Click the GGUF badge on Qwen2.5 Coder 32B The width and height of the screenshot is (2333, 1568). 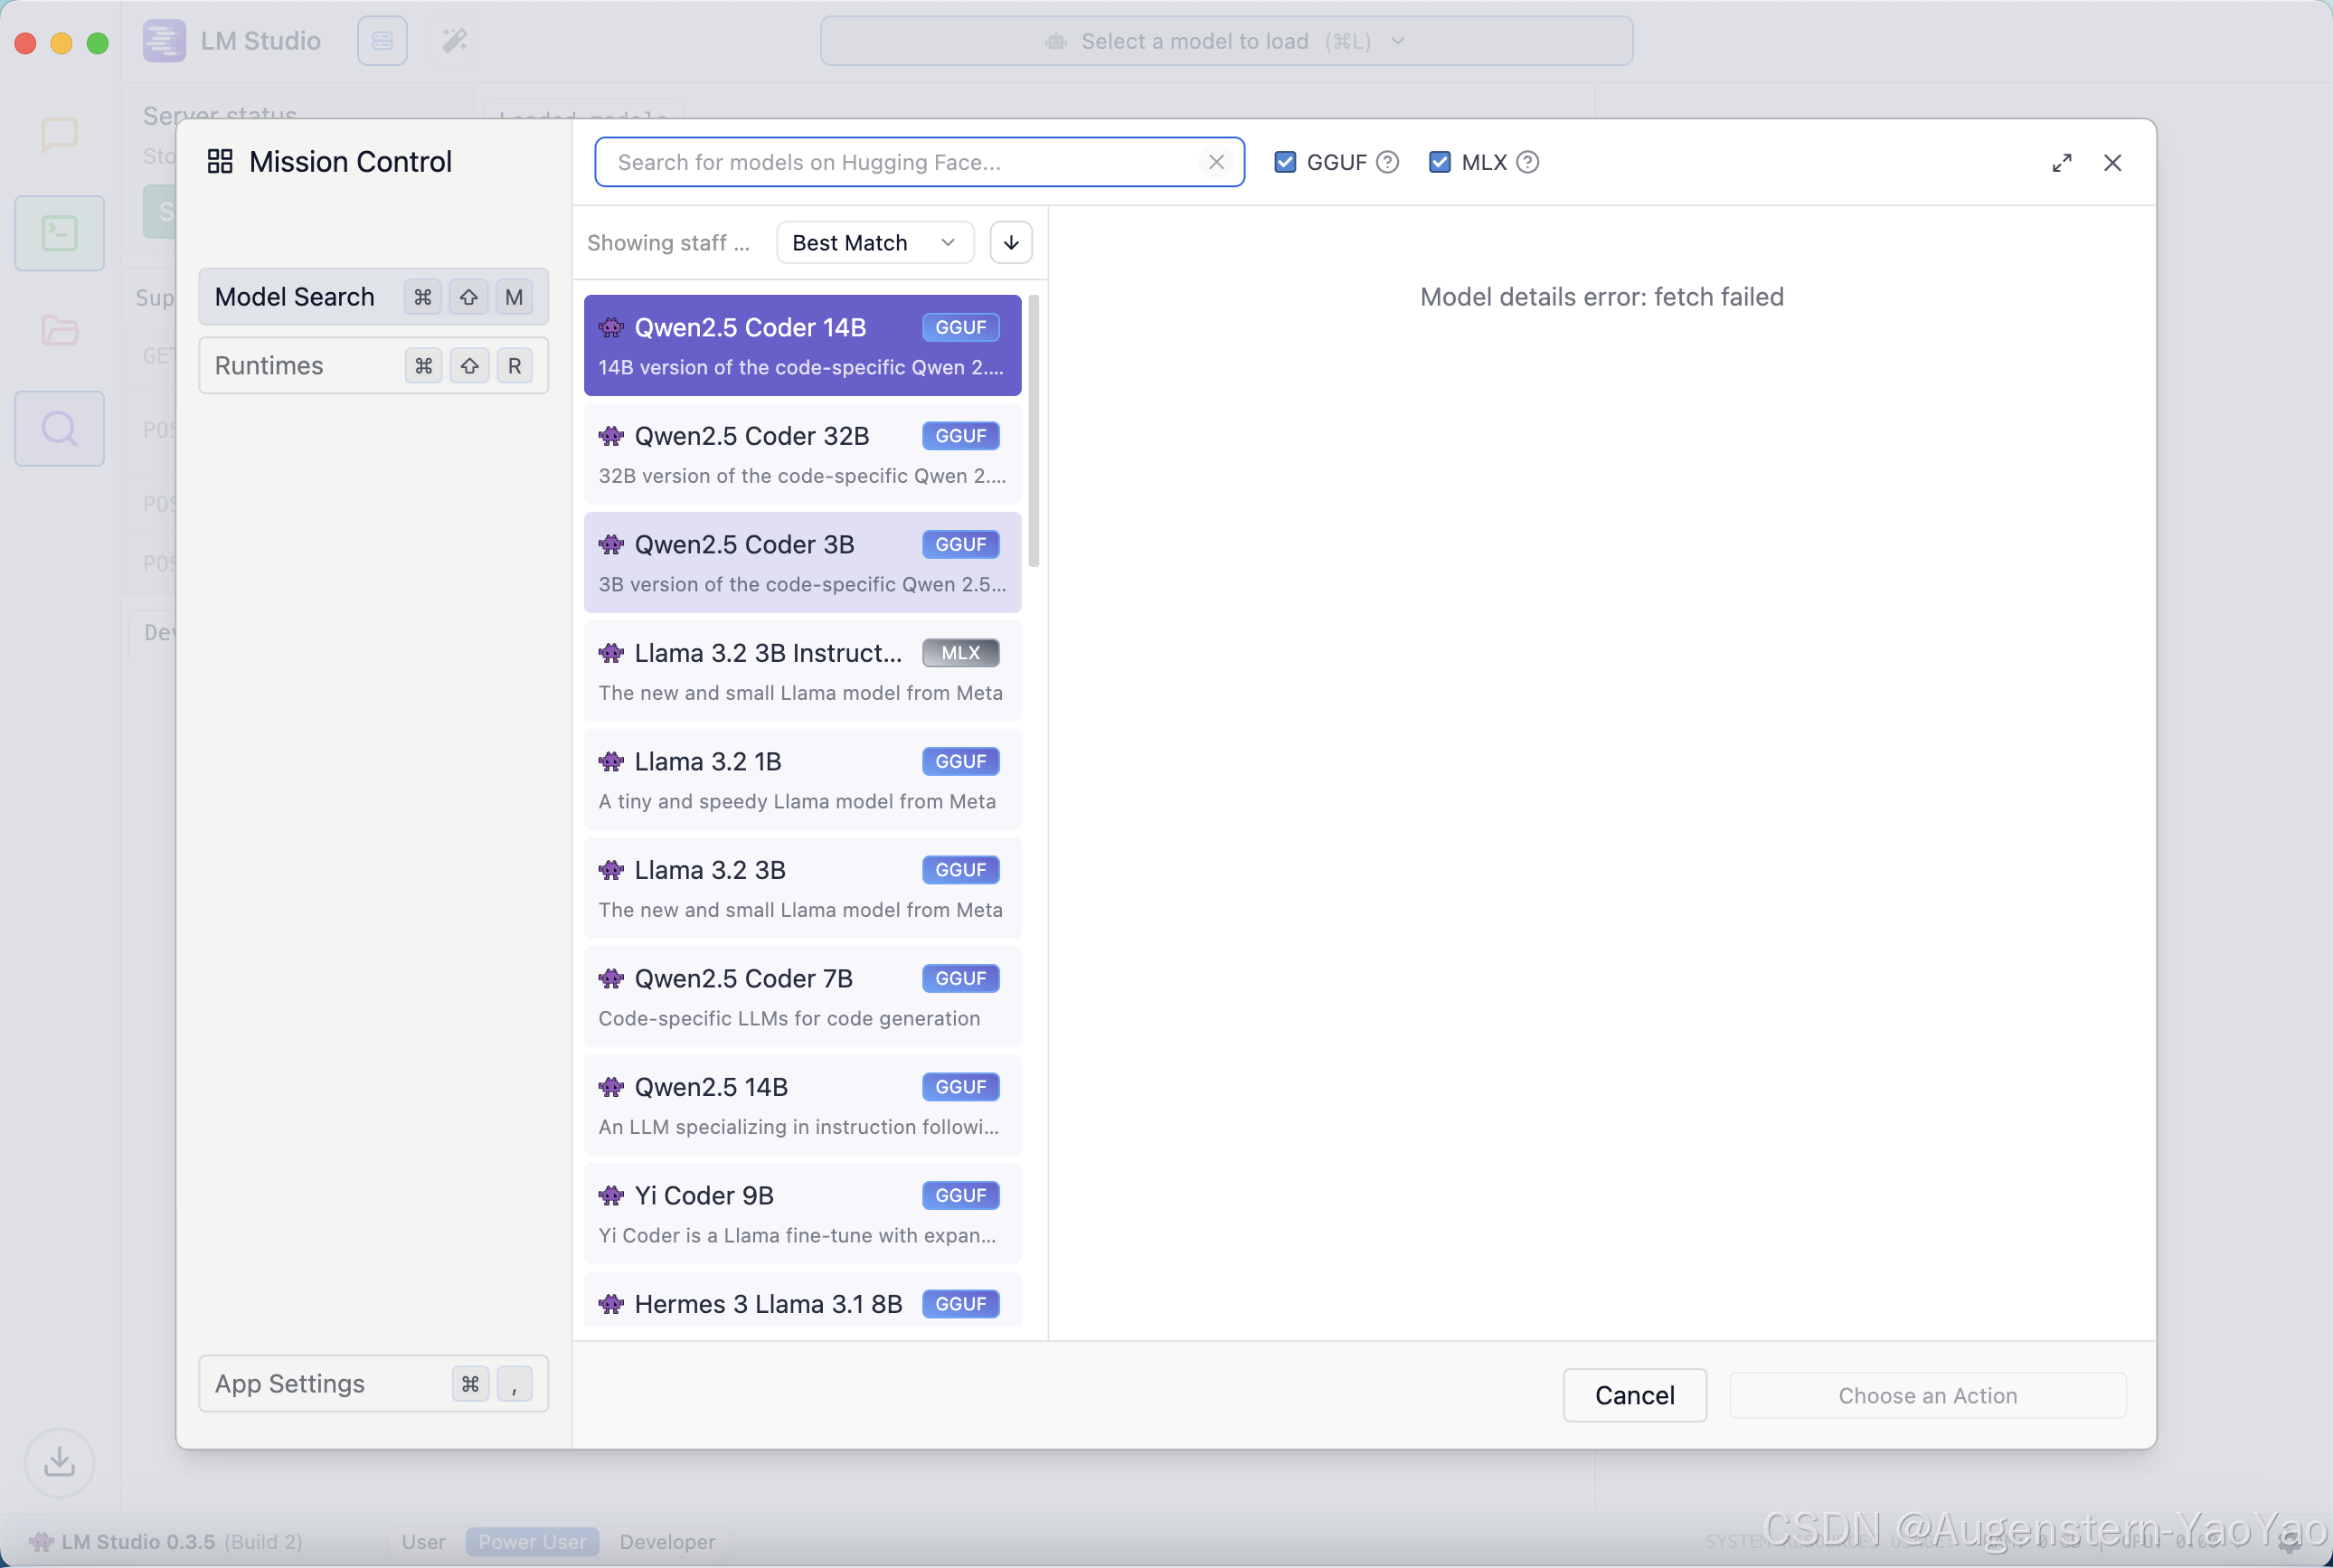[960, 436]
